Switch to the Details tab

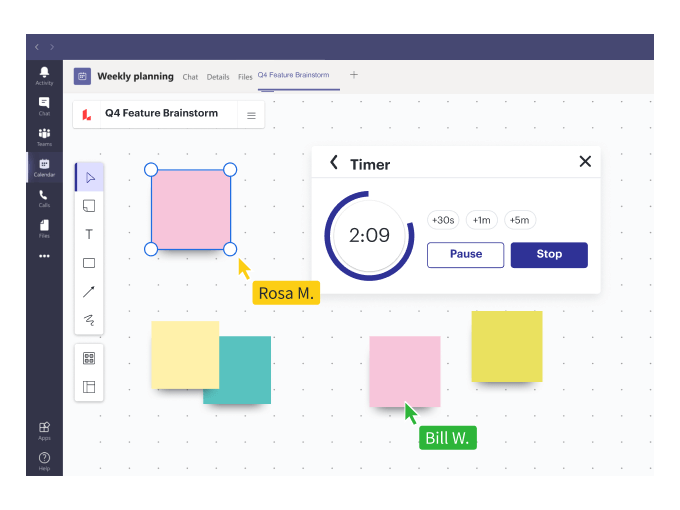pos(218,77)
